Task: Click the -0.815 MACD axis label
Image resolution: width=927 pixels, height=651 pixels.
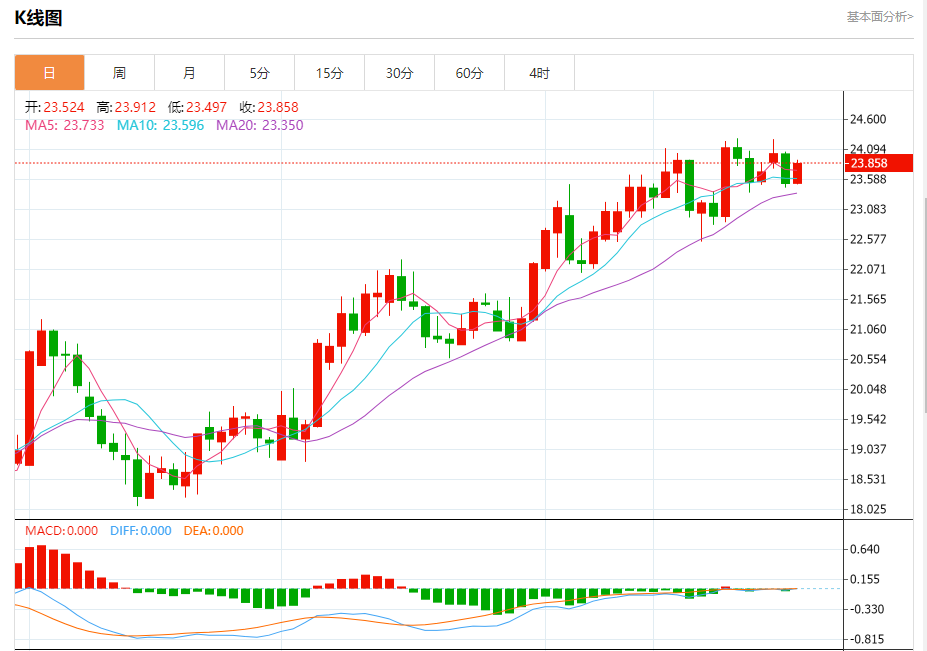Action: point(866,639)
